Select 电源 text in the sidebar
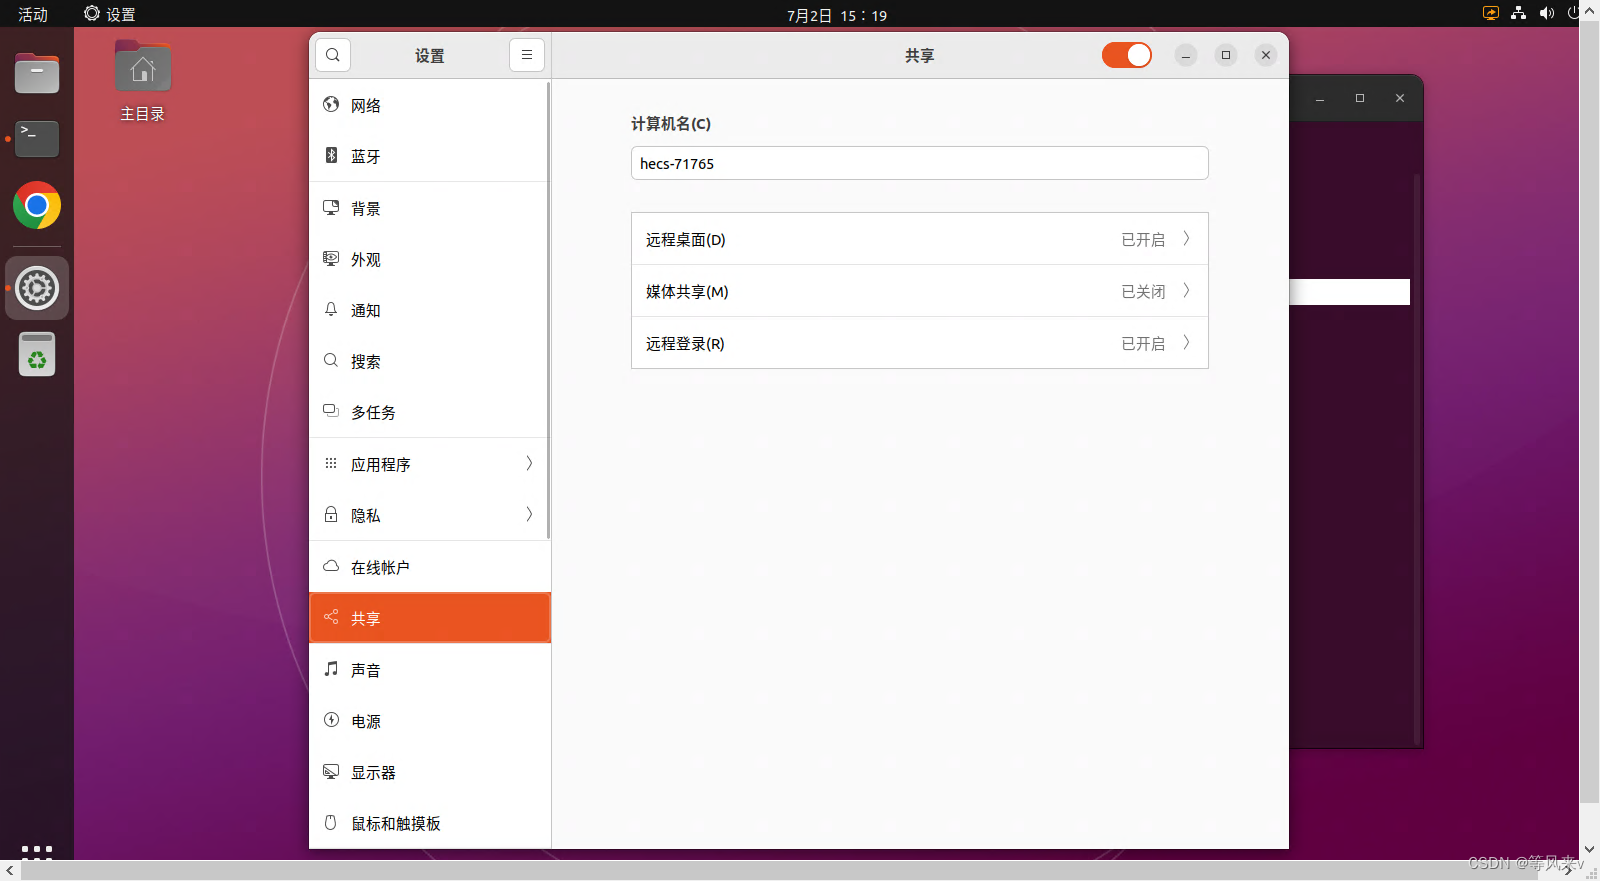This screenshot has width=1600, height=881. click(366, 721)
